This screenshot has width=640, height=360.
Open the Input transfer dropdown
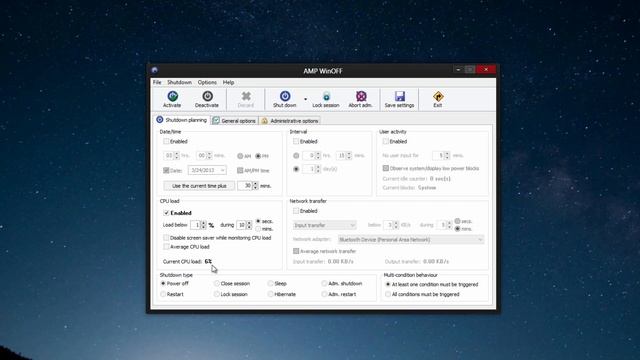324,225
